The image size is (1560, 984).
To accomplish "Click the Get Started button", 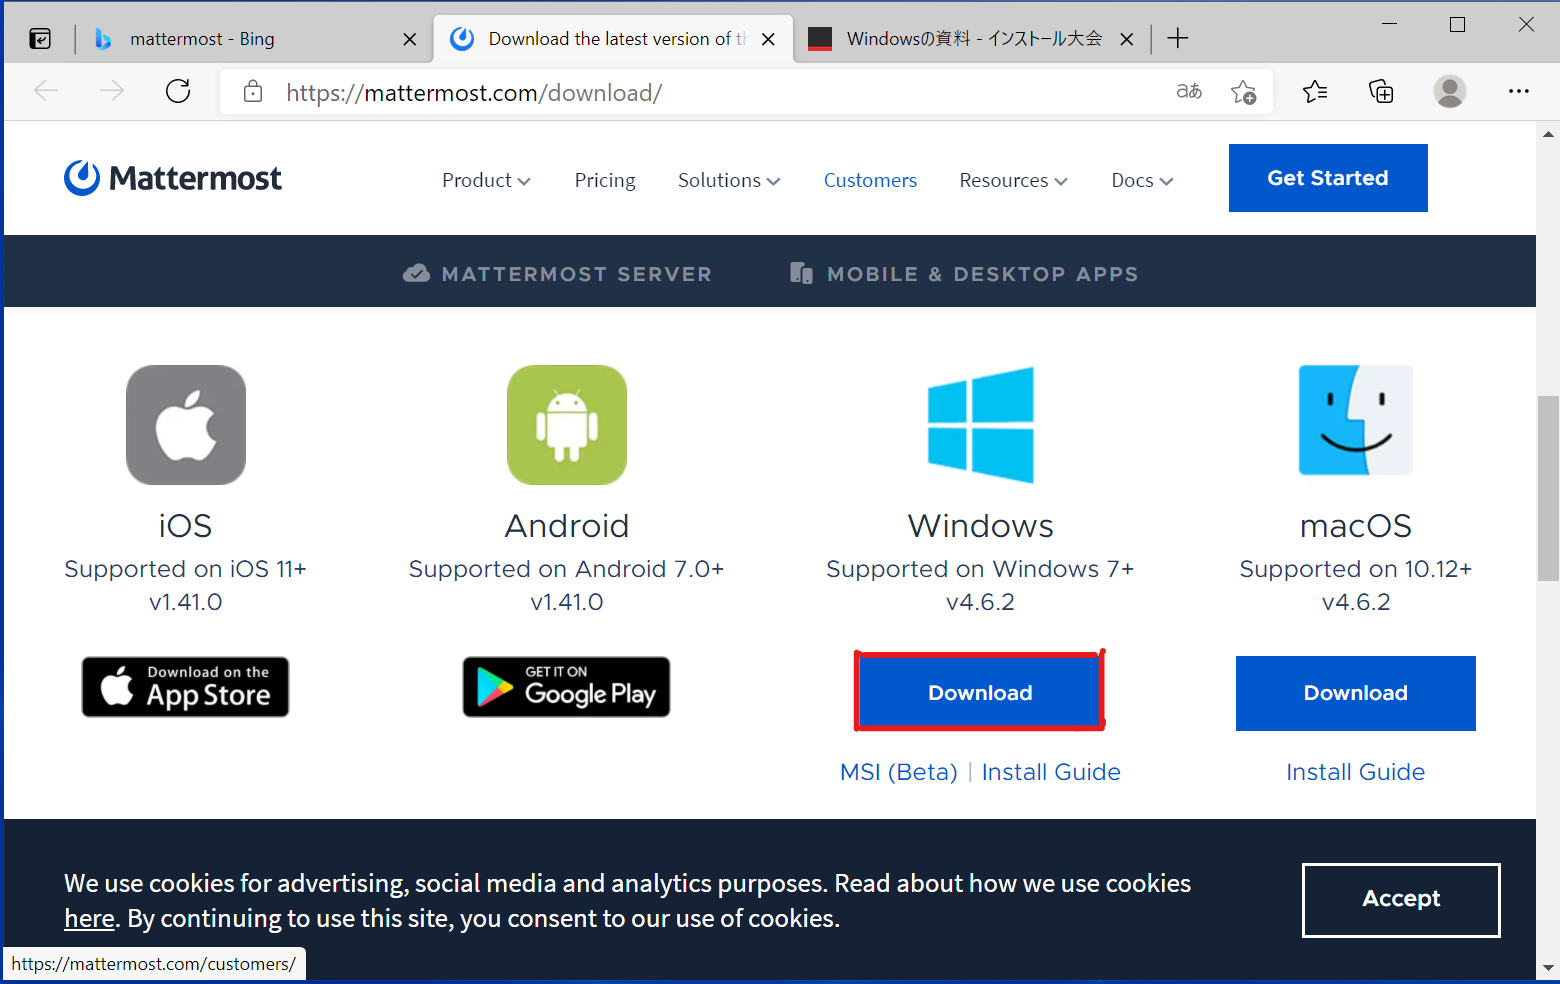I will [1328, 178].
